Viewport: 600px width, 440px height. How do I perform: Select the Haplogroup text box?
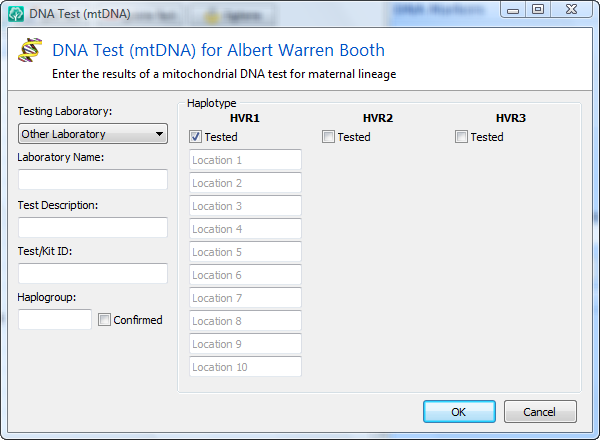tap(55, 319)
